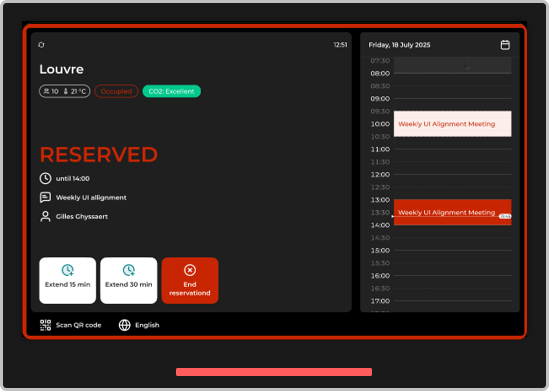
Task: Select the Occupied status badge
Action: (116, 91)
